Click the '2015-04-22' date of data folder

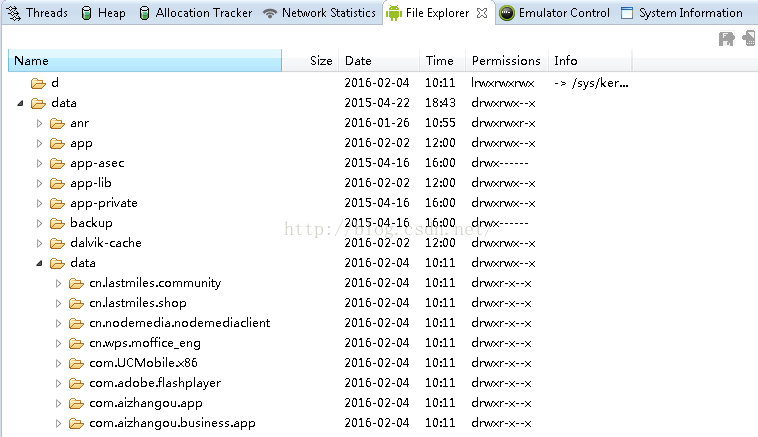377,103
